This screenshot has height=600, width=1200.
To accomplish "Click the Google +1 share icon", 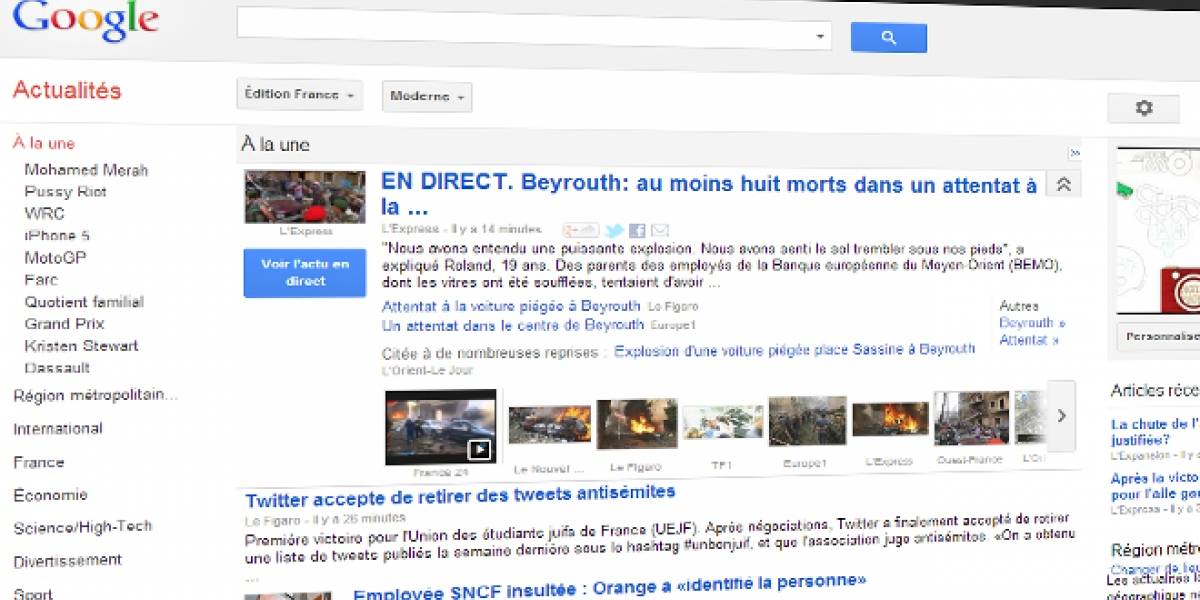I will 580,230.
